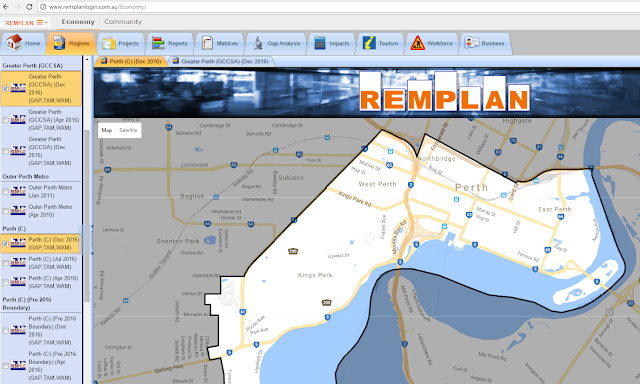Reload the page with refresh icon
Screen dimensions: 640x384
point(29,7)
